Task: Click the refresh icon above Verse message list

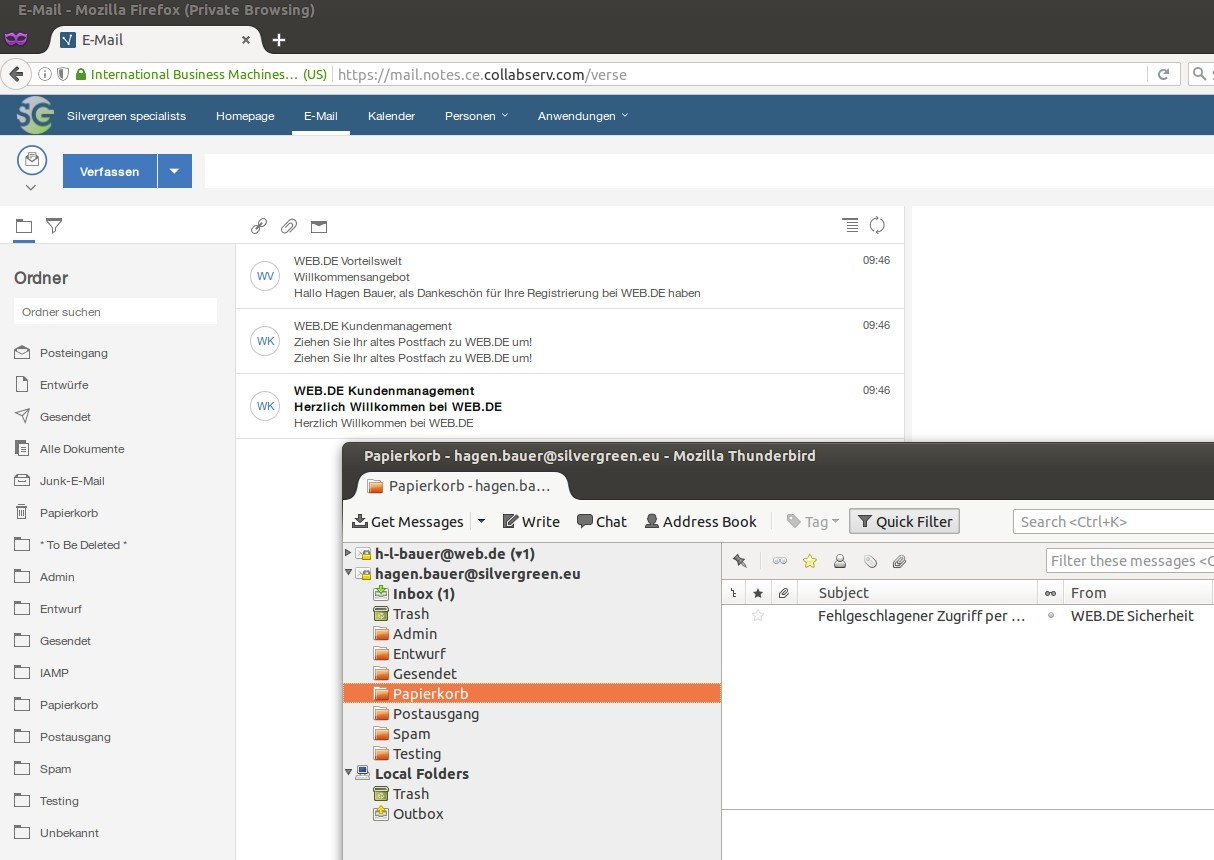Action: 877,225
